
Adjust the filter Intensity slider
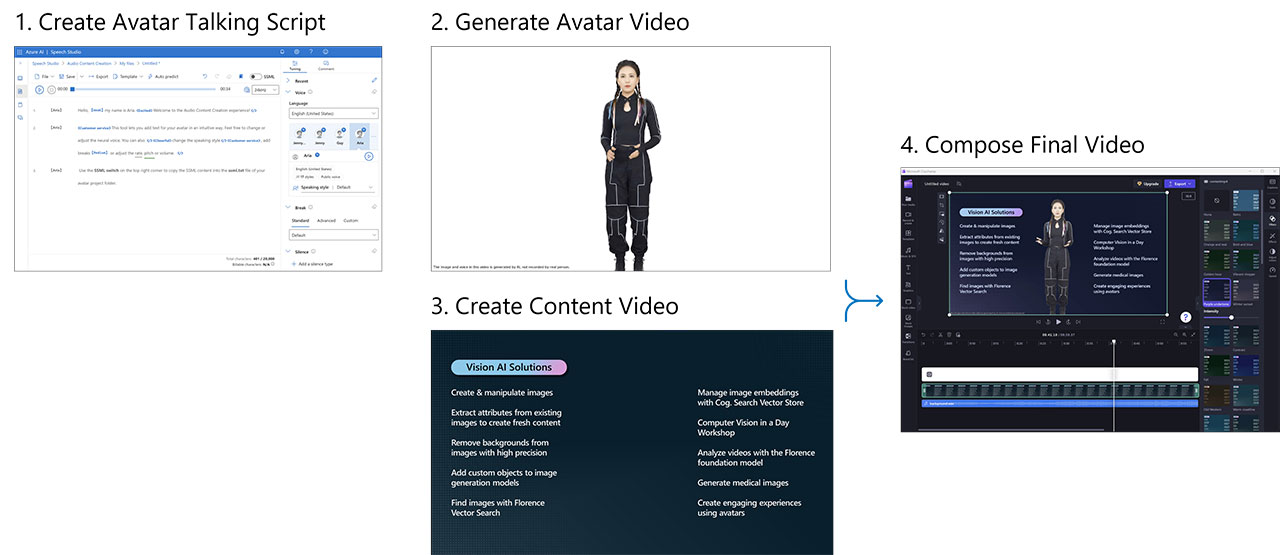(1230, 317)
